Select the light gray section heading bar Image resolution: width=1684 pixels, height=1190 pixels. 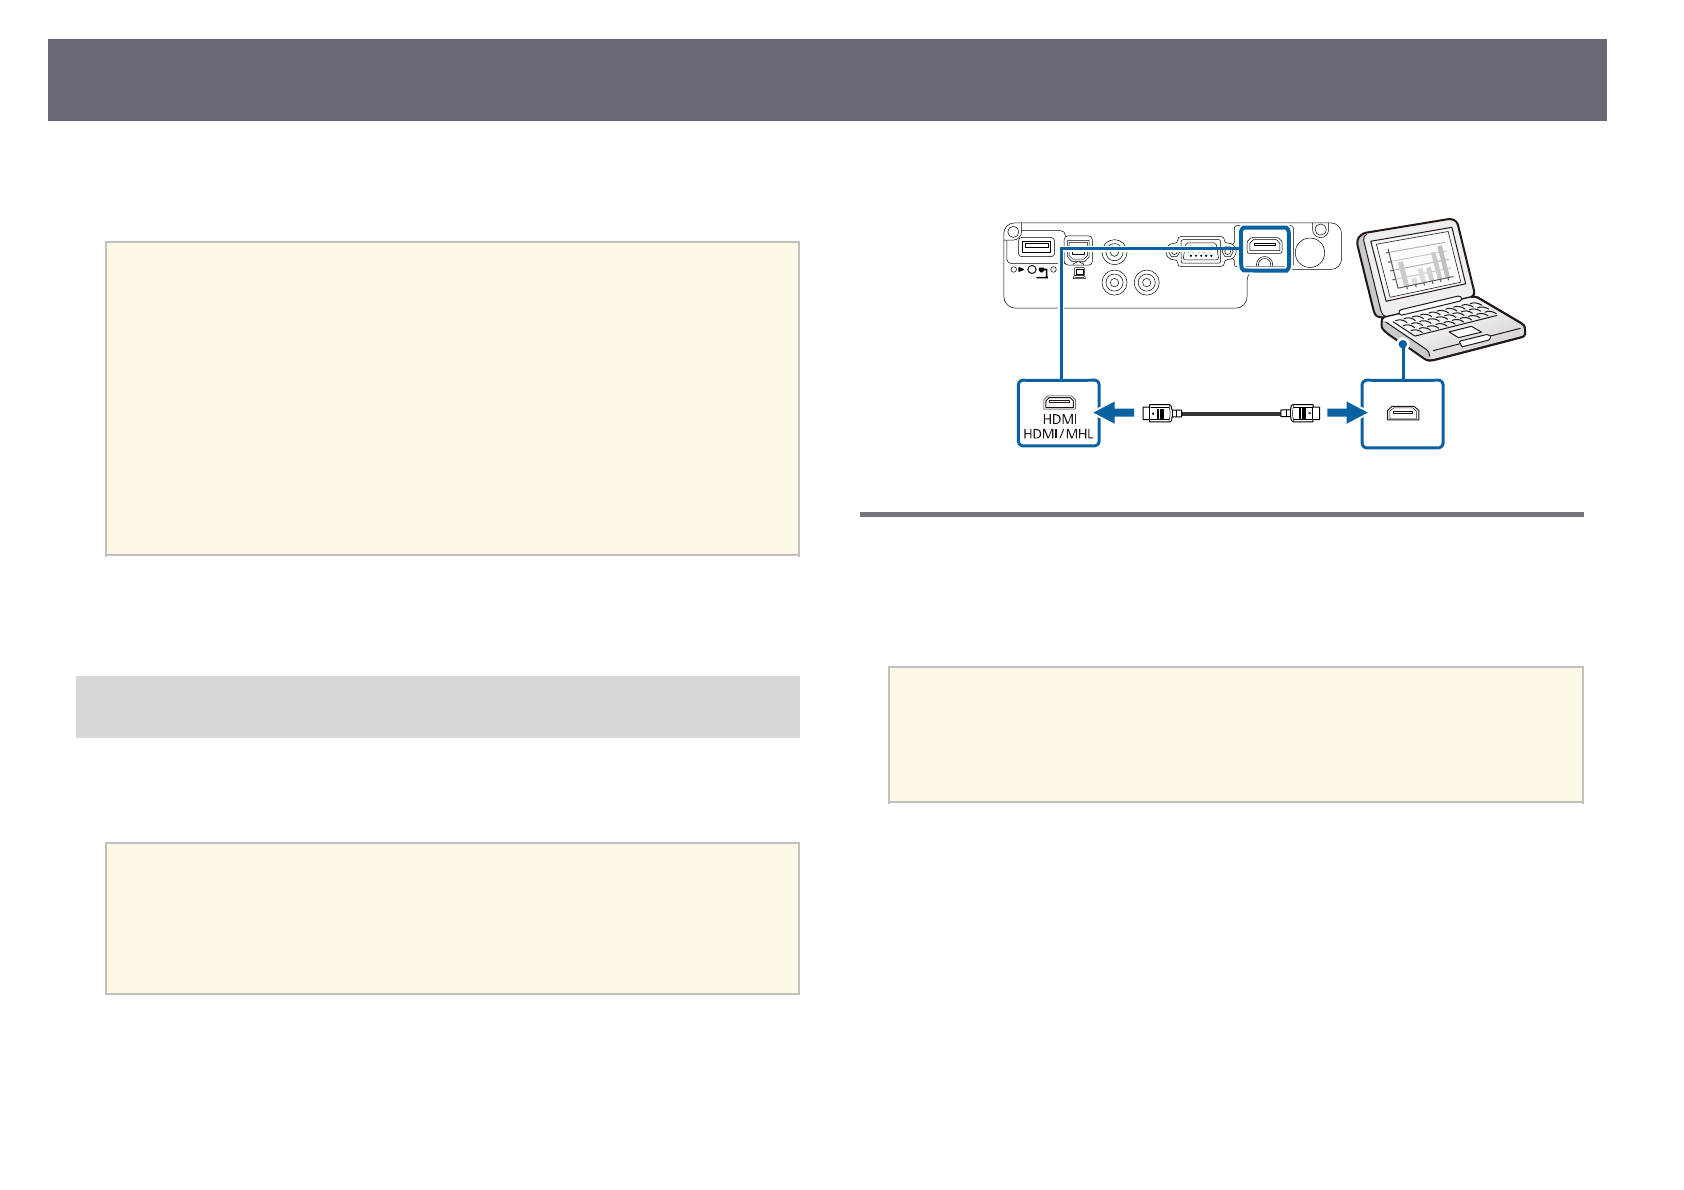tap(438, 707)
